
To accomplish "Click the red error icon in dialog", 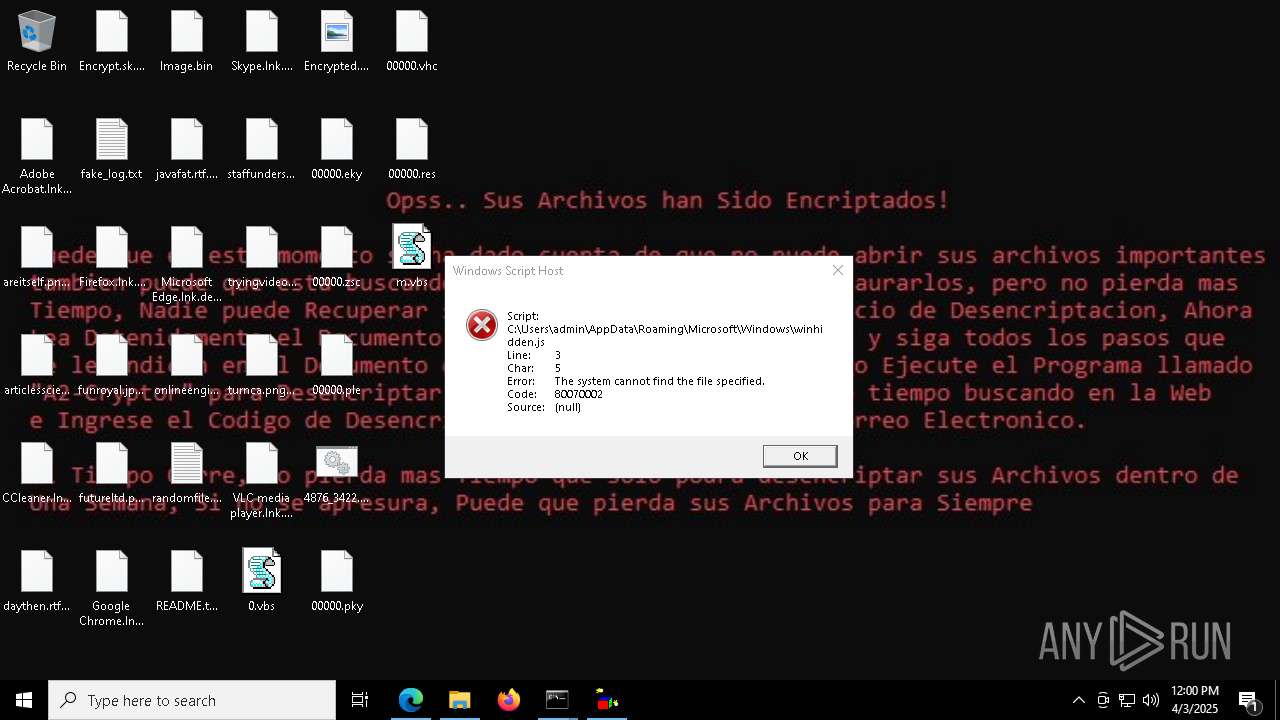I will click(482, 325).
